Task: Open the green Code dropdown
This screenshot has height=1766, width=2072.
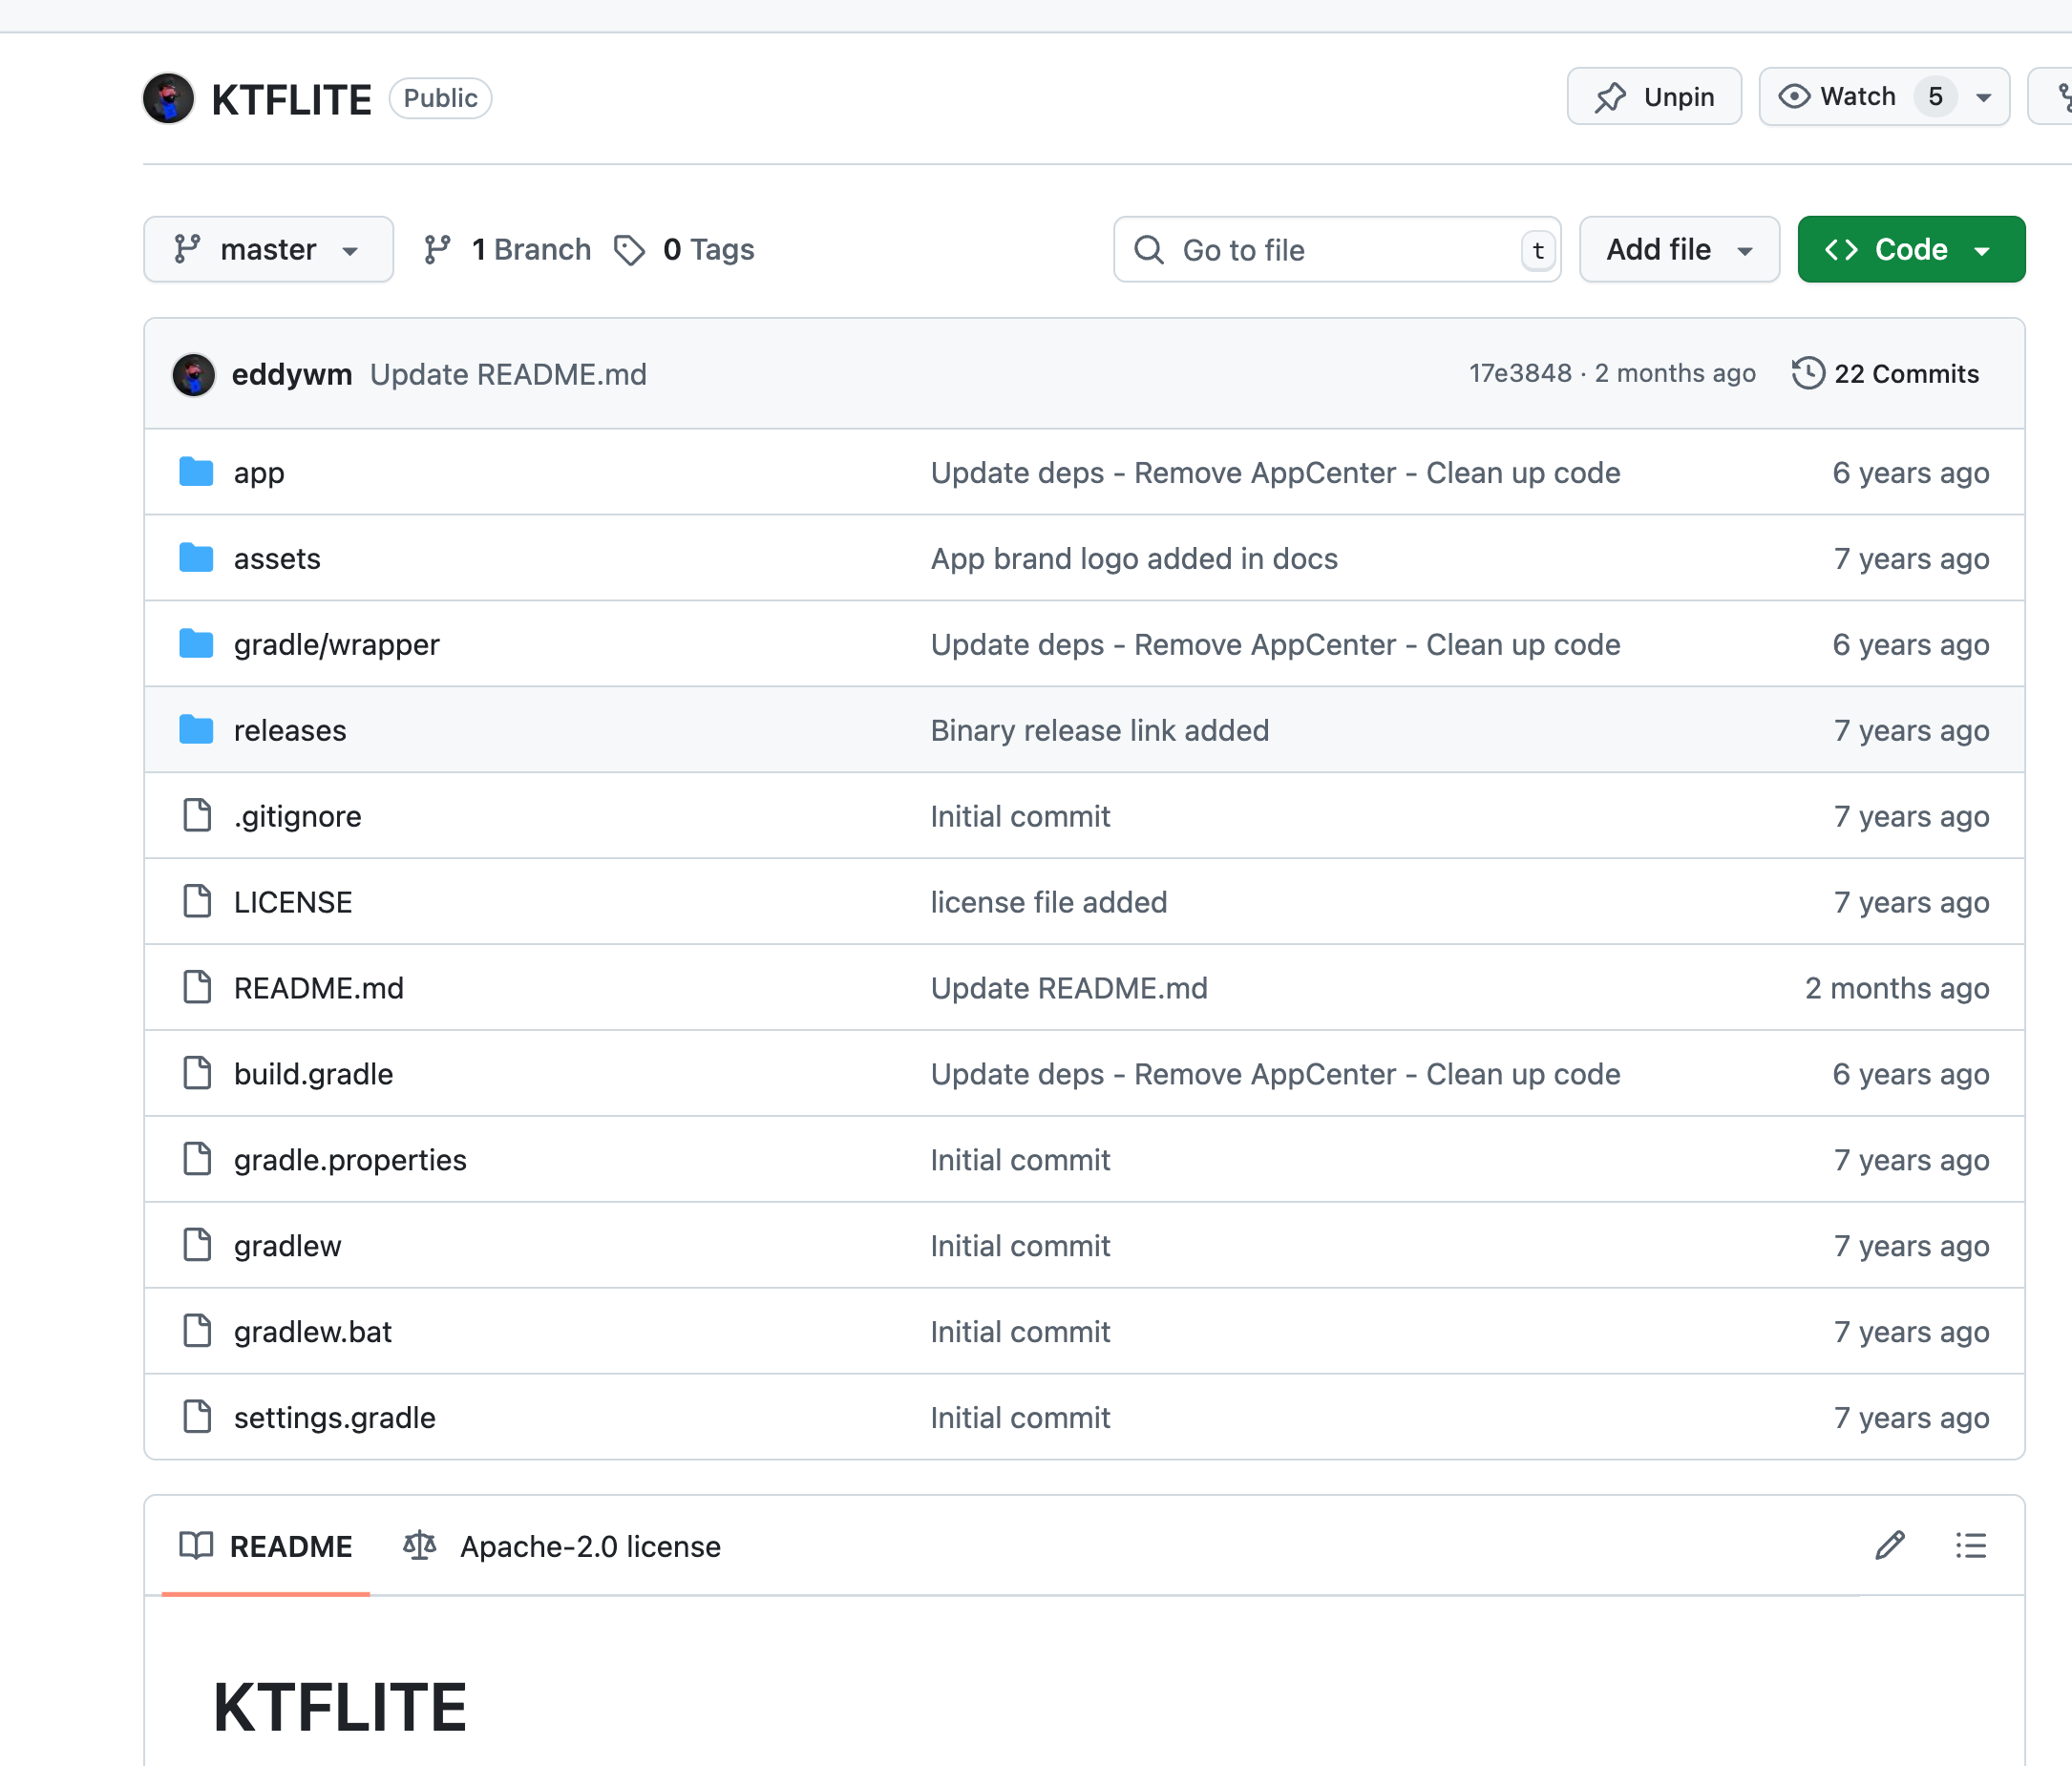Action: (1910, 250)
